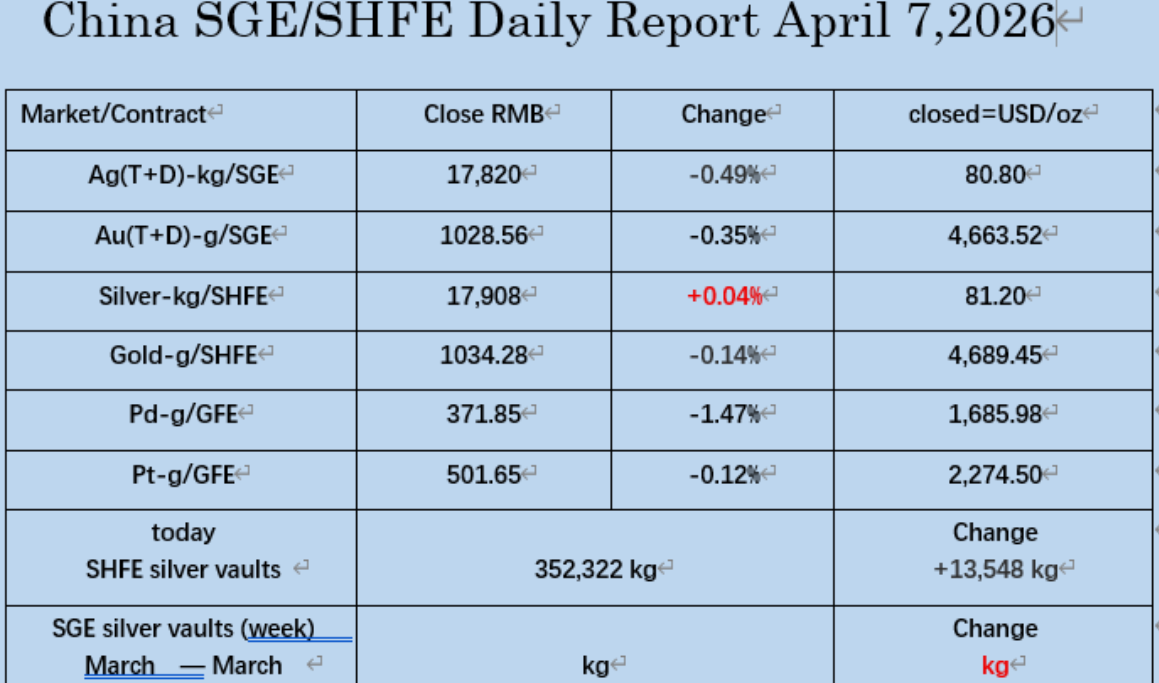Viewport: 1159px width, 683px height.
Task: Click the 352,322 kg vault amount
Action: (595, 569)
